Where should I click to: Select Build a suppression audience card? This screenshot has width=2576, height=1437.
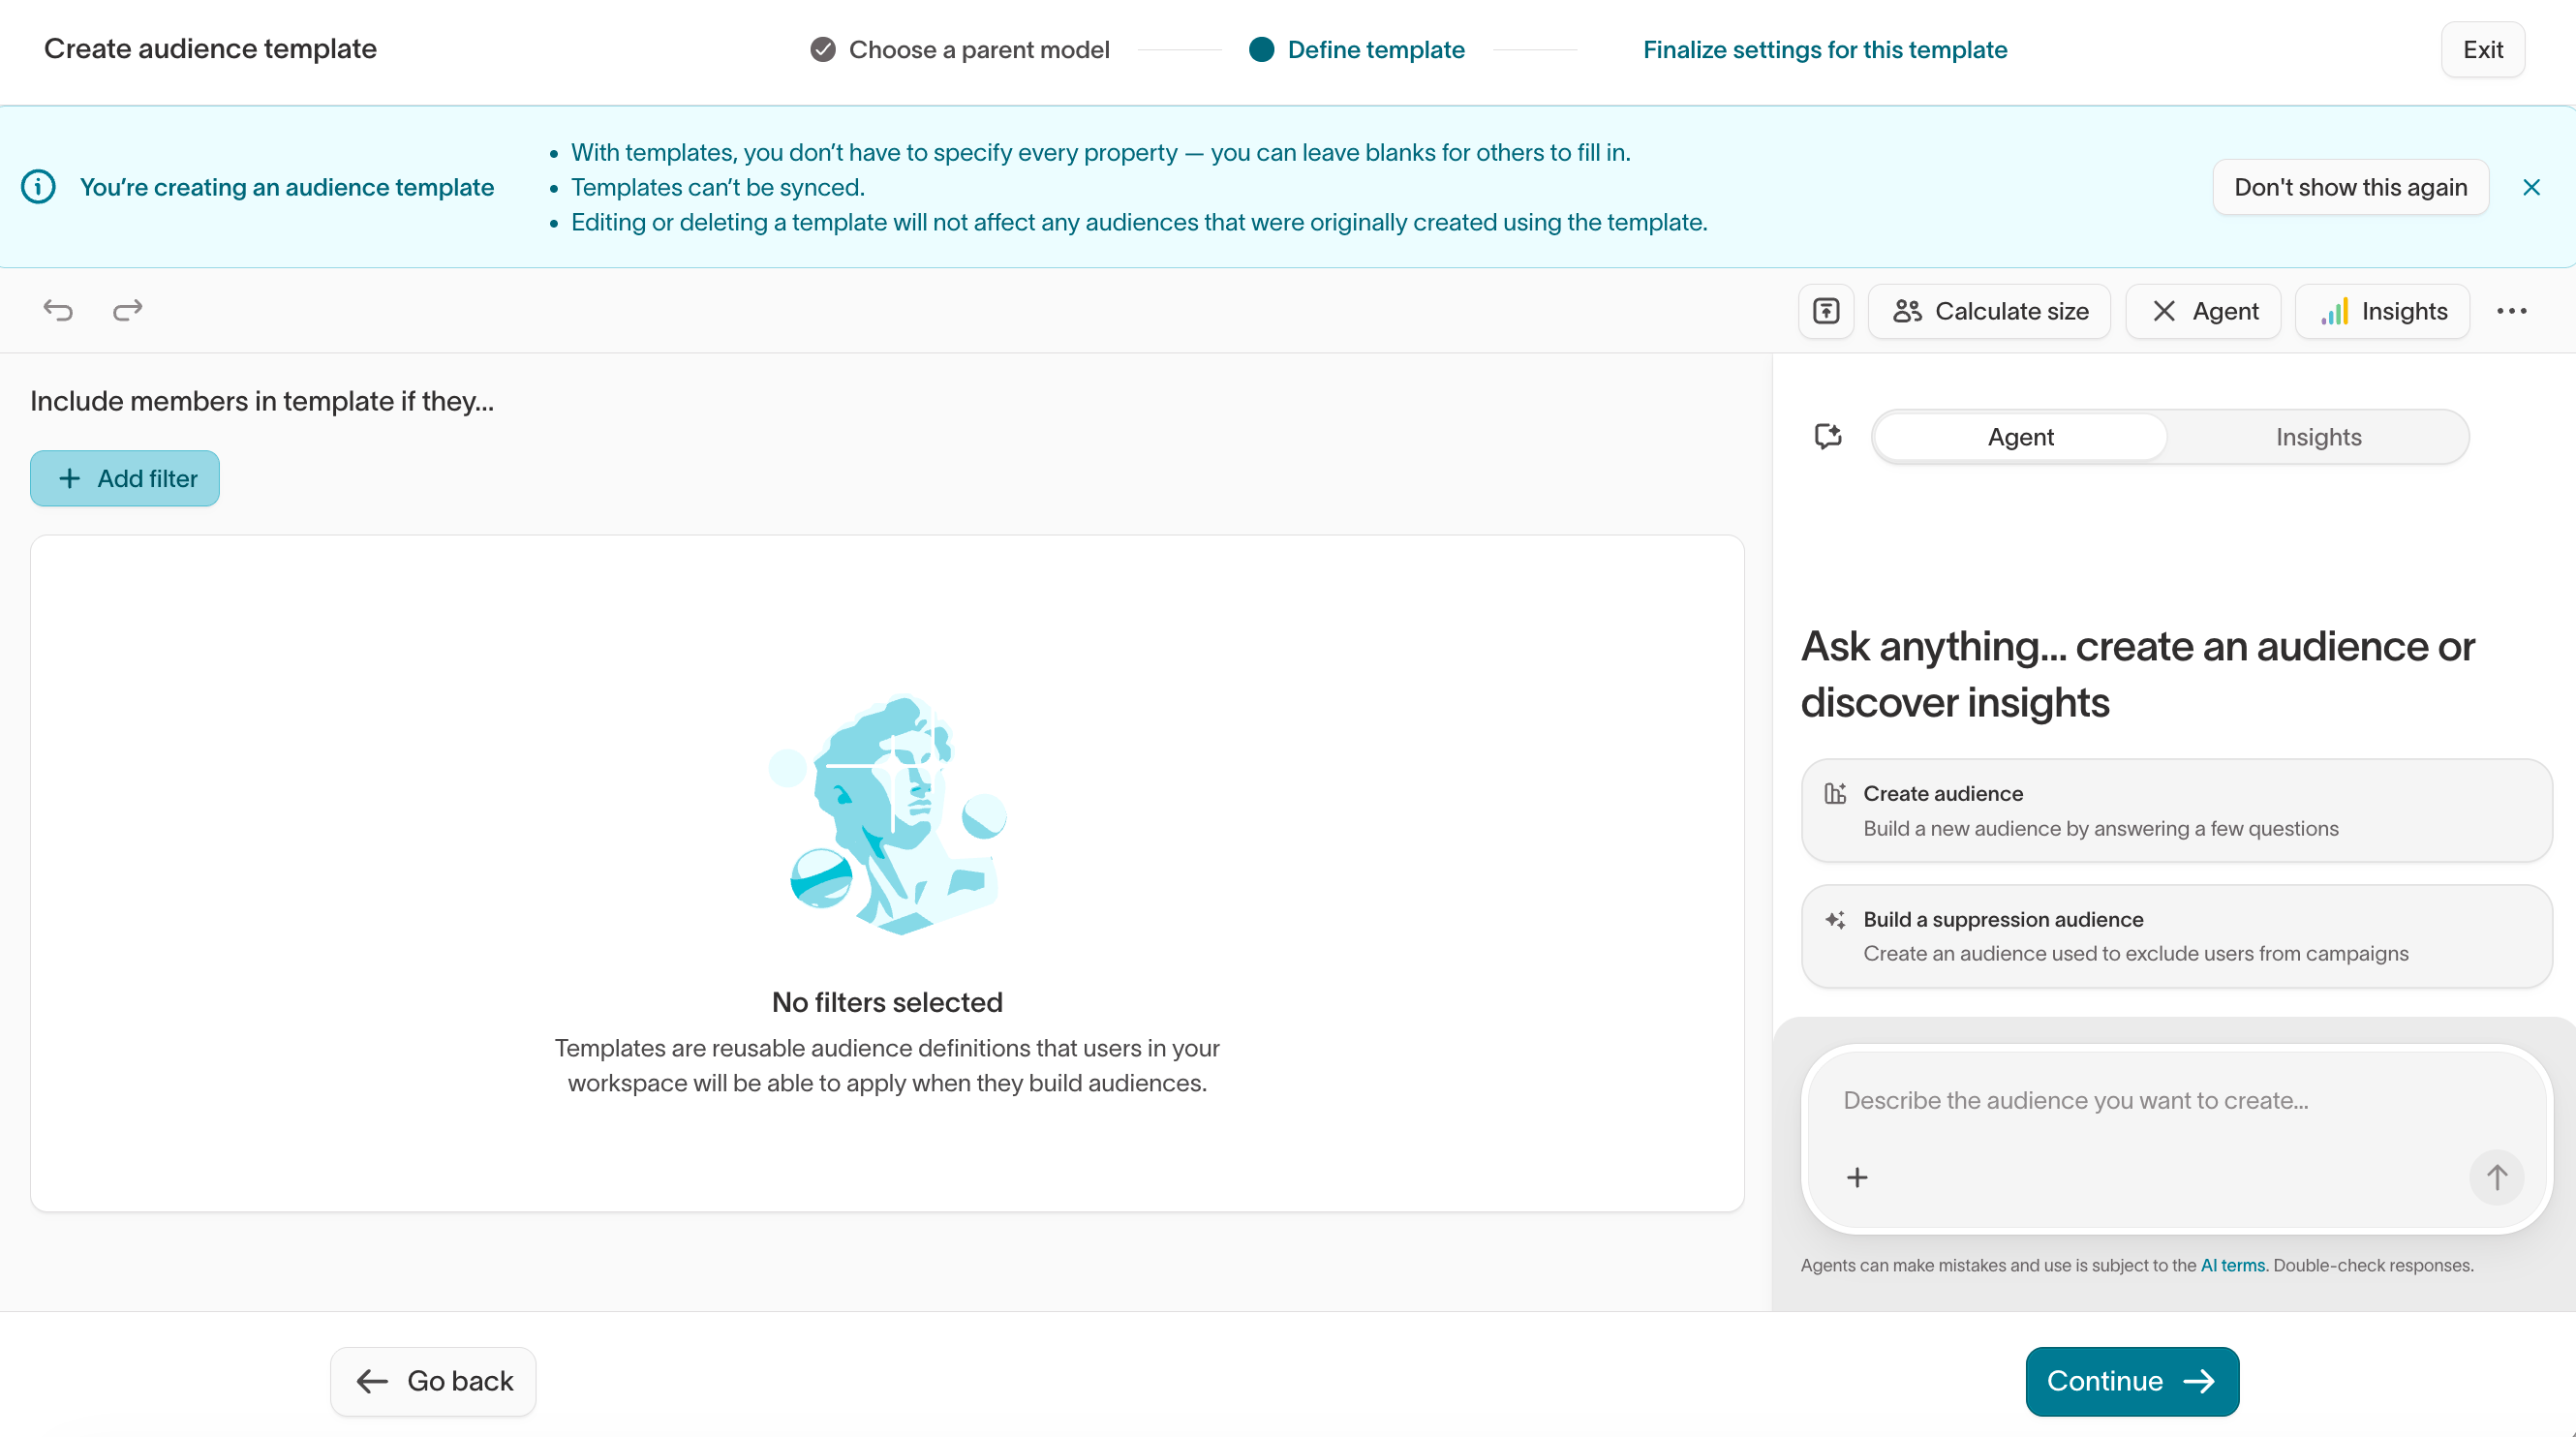point(2176,937)
